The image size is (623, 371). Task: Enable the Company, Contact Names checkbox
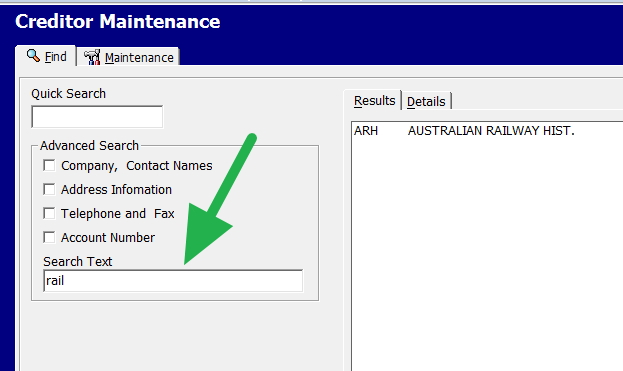49,165
